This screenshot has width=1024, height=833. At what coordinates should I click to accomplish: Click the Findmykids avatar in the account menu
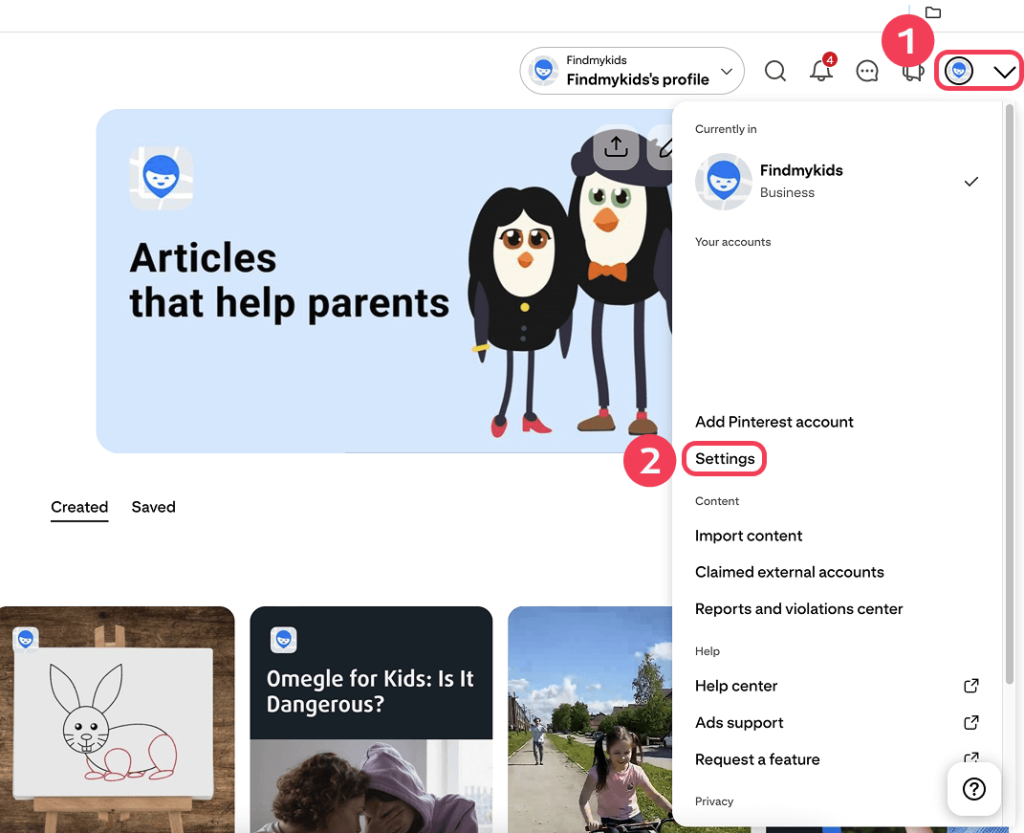click(723, 181)
